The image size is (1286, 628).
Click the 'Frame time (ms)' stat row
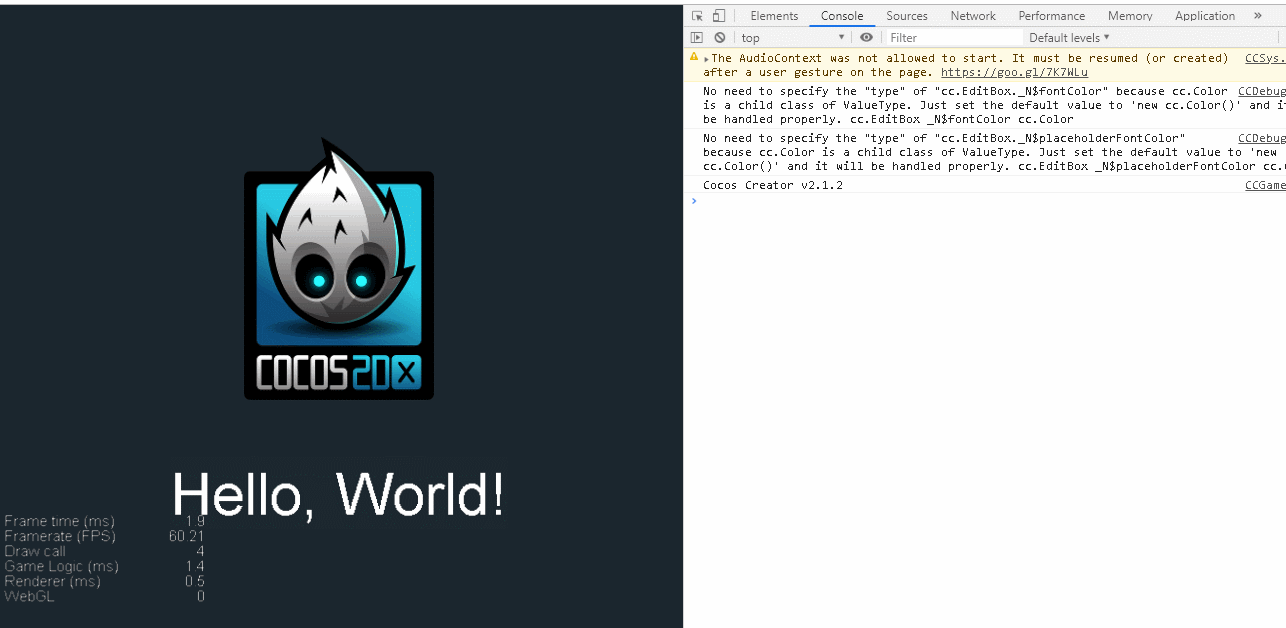coord(104,521)
